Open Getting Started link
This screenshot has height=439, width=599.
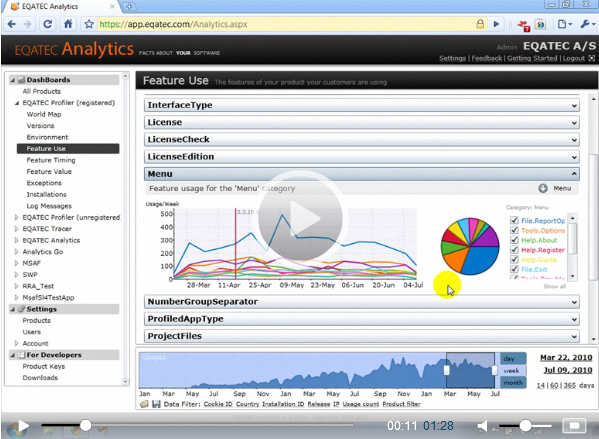[532, 58]
